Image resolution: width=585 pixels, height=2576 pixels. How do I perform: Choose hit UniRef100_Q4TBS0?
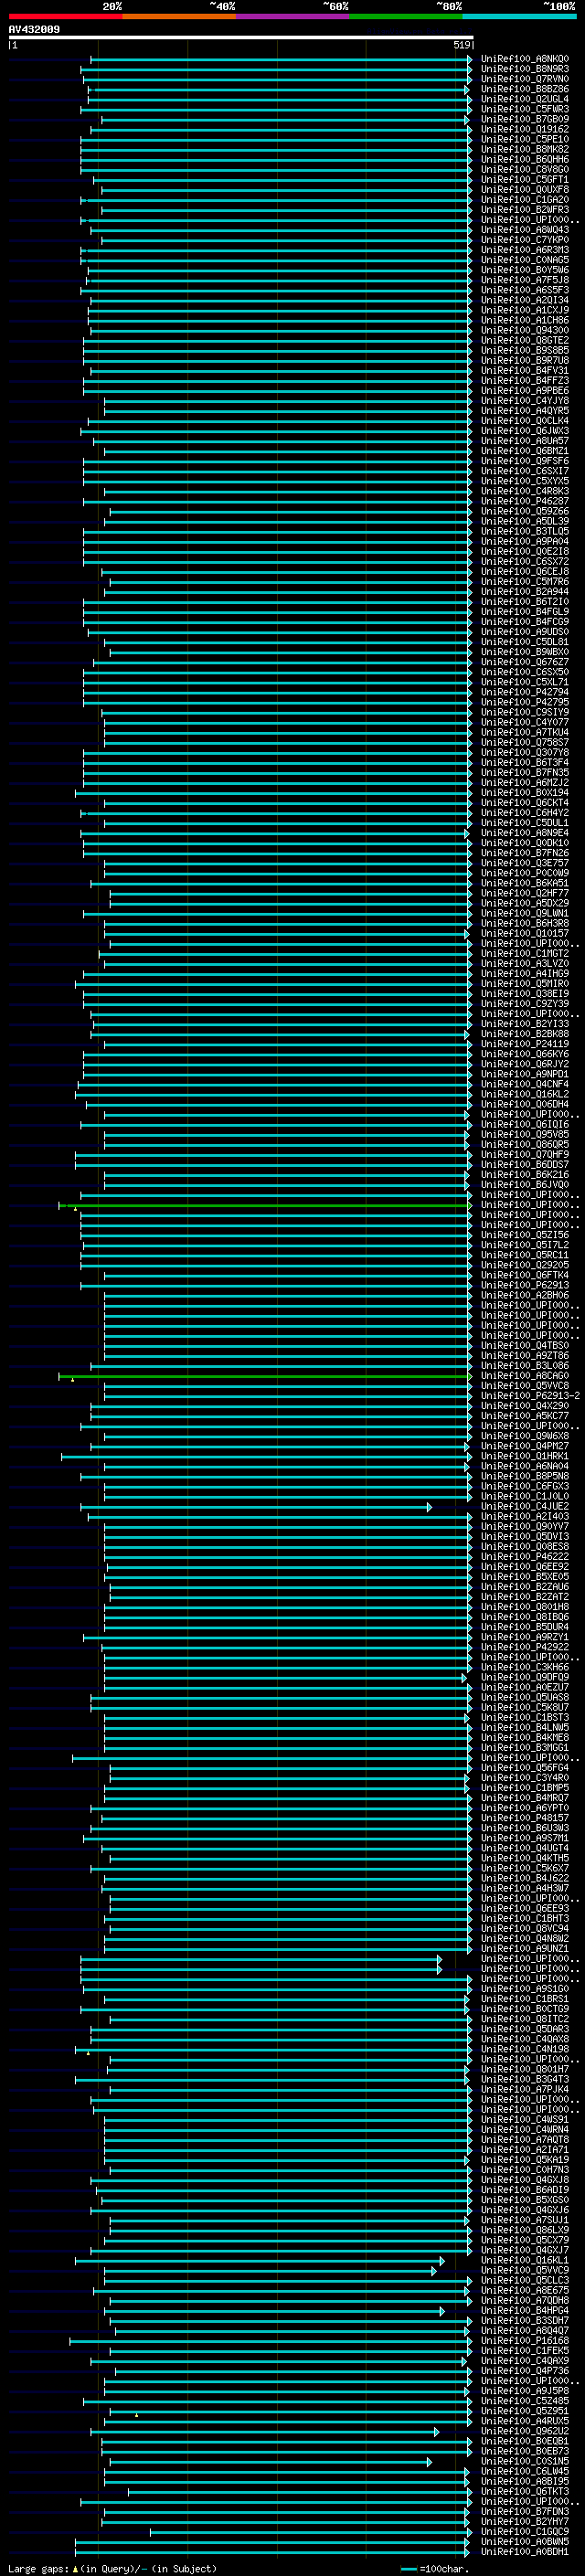(x=524, y=1345)
